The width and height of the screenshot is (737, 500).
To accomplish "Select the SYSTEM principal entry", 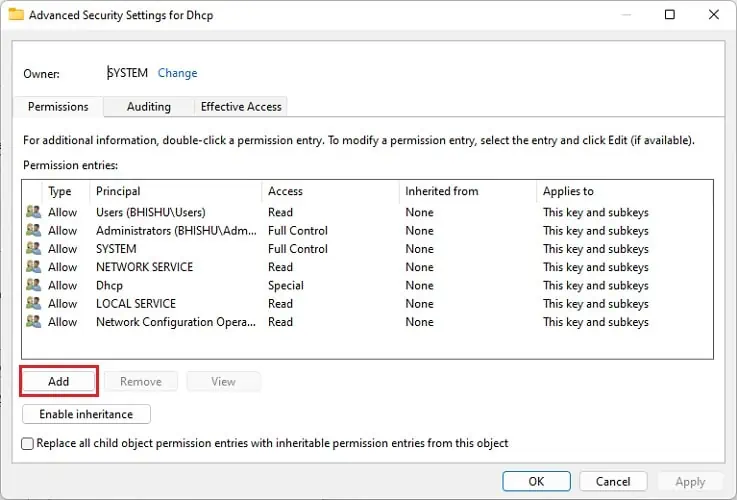I will point(367,249).
